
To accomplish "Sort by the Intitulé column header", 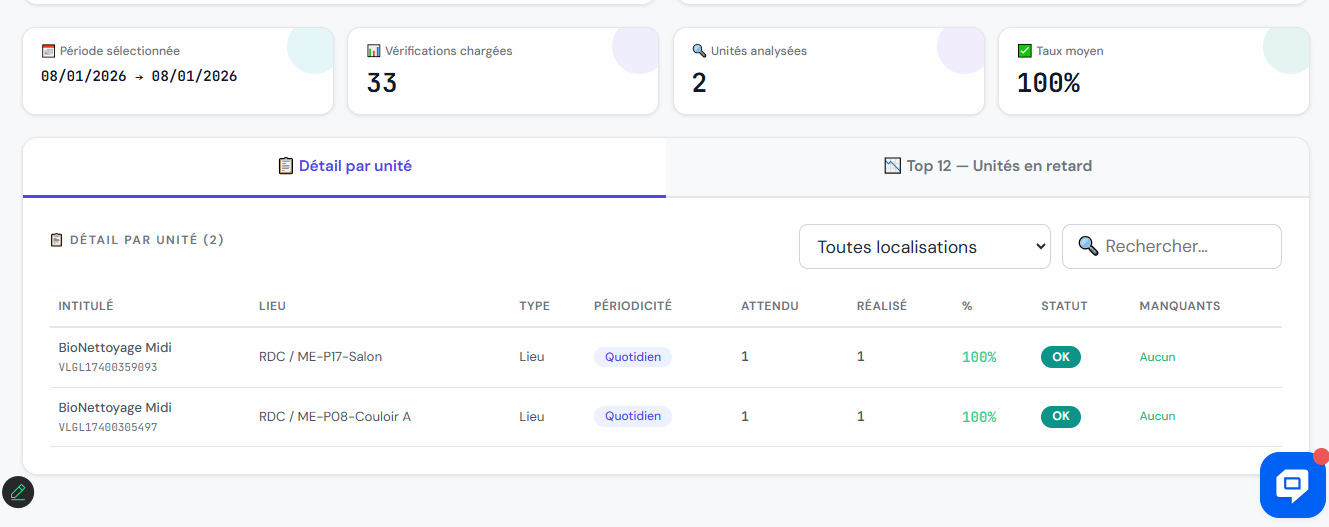I will point(86,306).
